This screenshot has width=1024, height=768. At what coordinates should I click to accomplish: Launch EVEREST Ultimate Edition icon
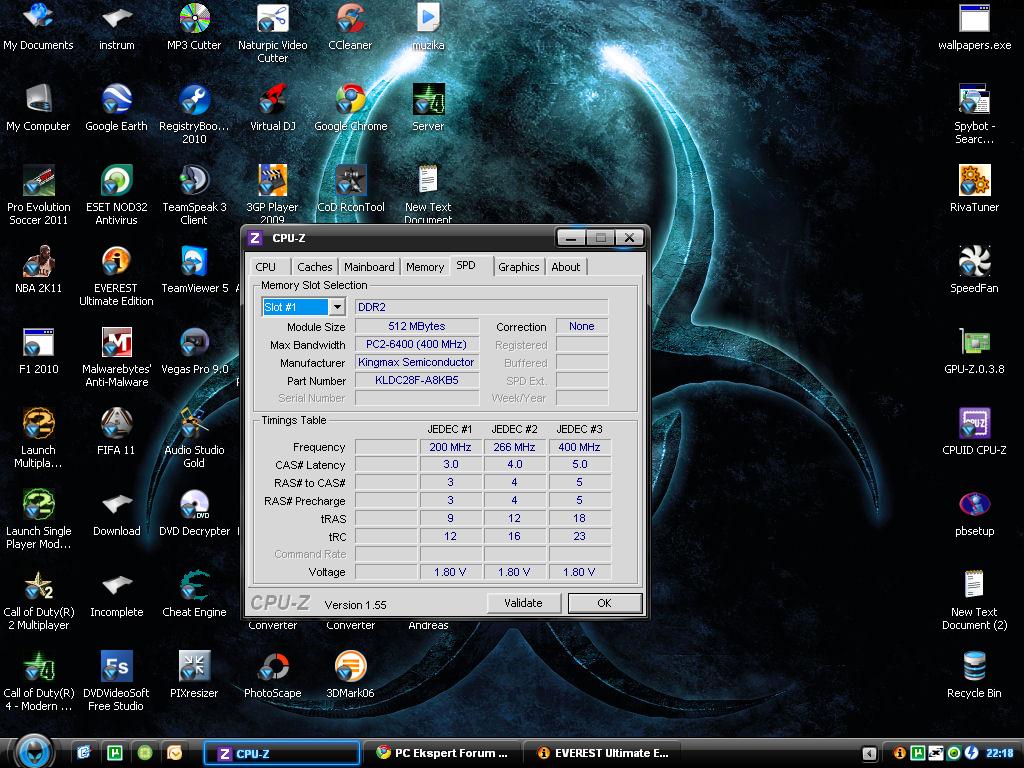point(116,262)
